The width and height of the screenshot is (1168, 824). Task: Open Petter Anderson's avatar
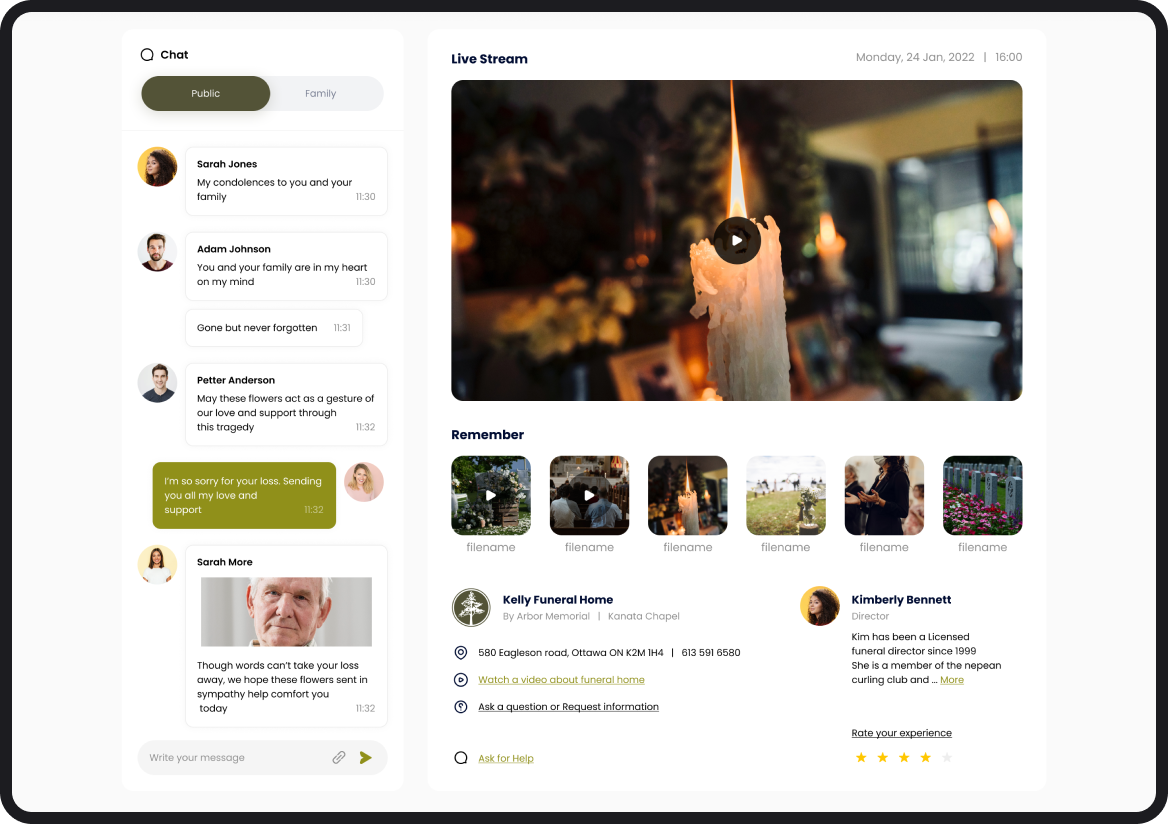[x=157, y=383]
